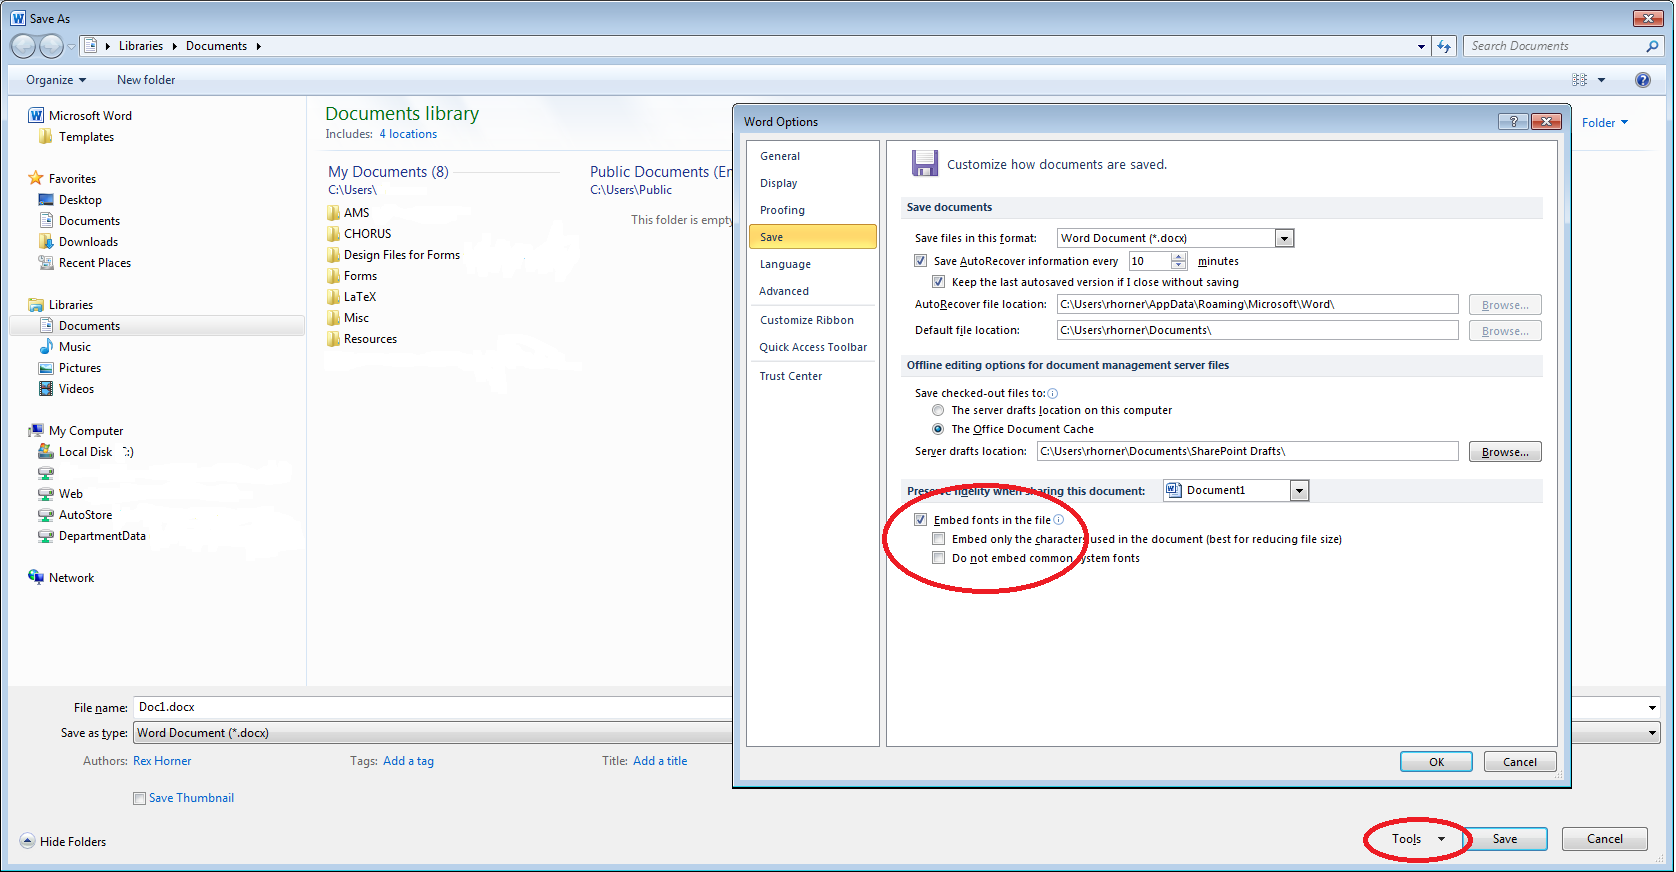Open the Help question mark icon in Save As
The image size is (1676, 872).
(1642, 80)
